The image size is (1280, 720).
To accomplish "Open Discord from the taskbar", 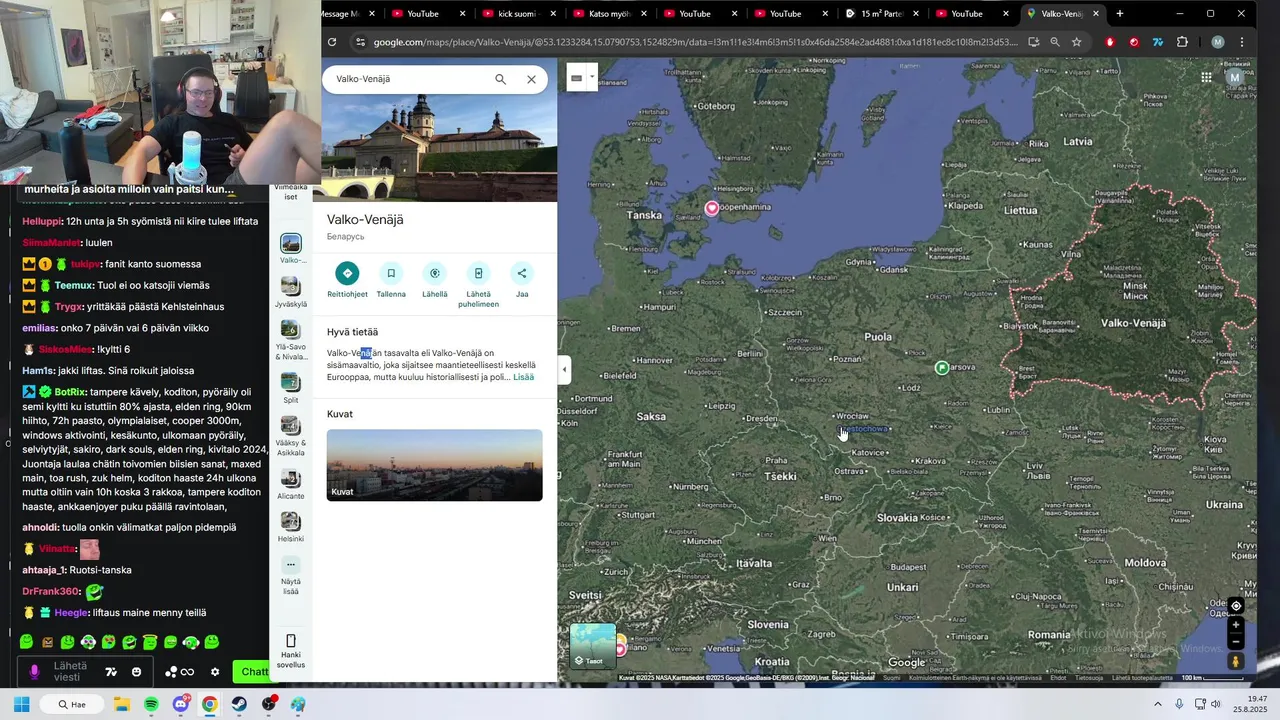I will (181, 704).
